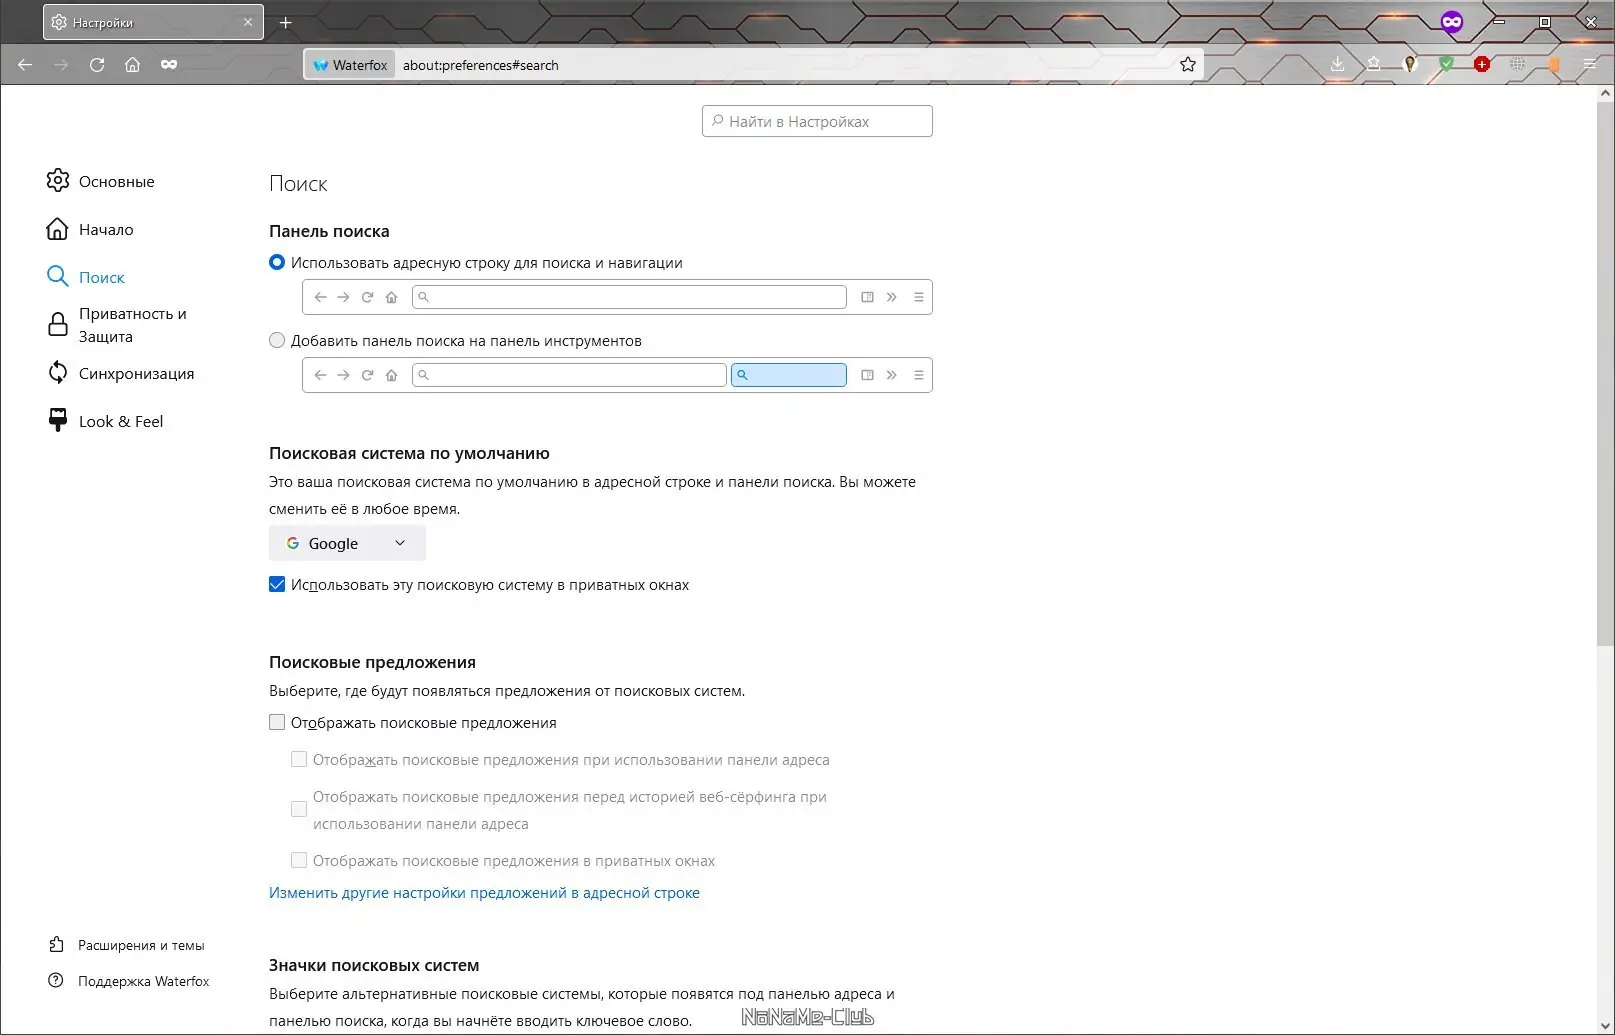Click the question mark icon beside Поддержка Waterfox
1615x1035 pixels.
(x=56, y=980)
